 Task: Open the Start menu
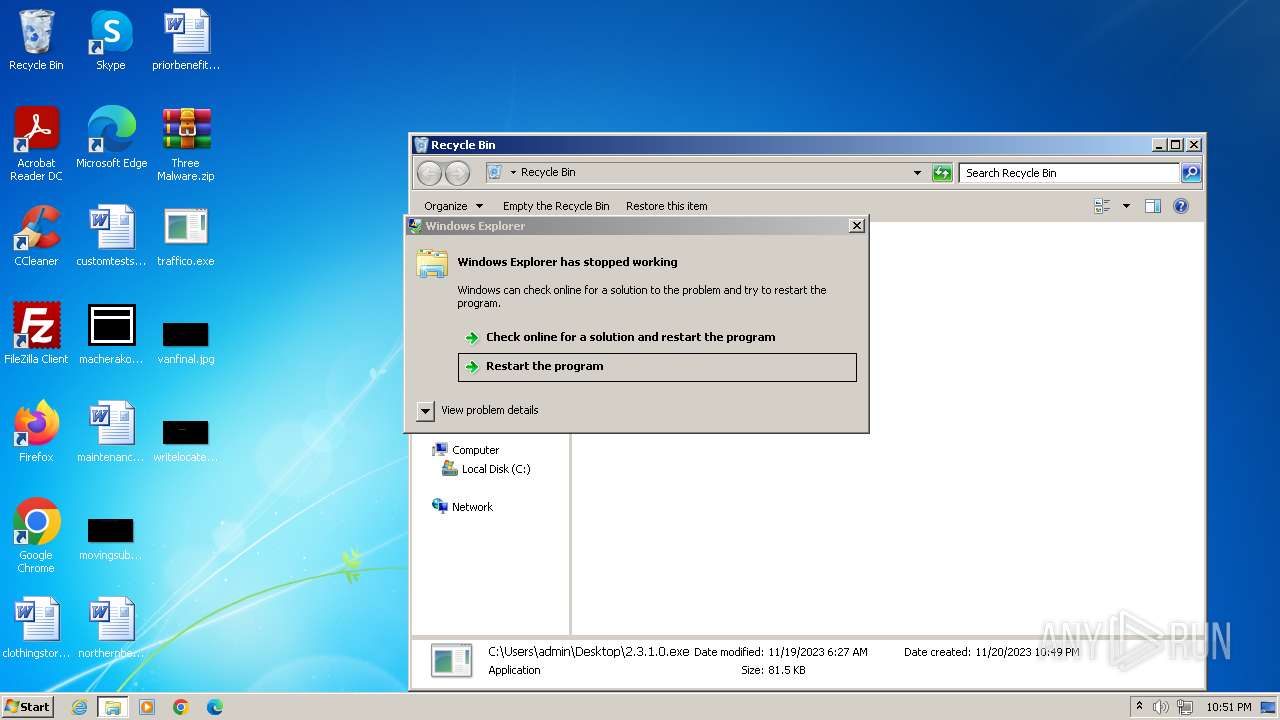(x=28, y=707)
